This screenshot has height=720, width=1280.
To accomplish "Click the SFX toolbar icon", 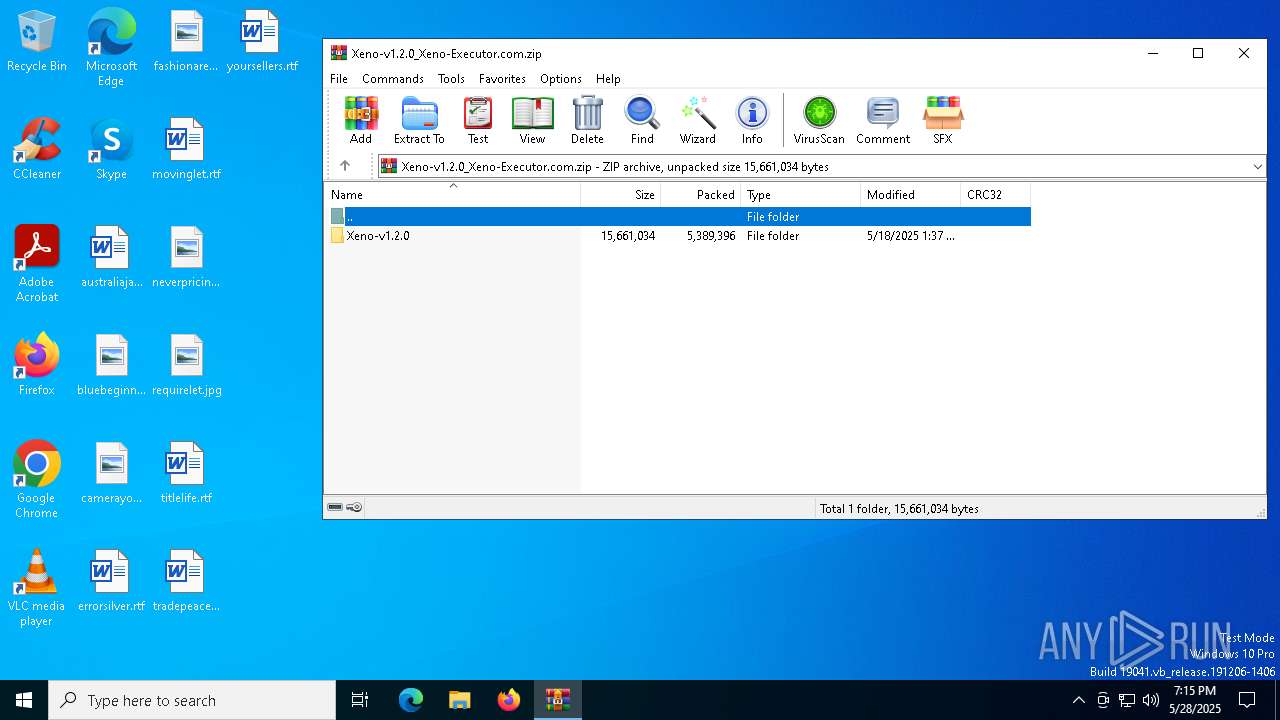I will [x=943, y=120].
